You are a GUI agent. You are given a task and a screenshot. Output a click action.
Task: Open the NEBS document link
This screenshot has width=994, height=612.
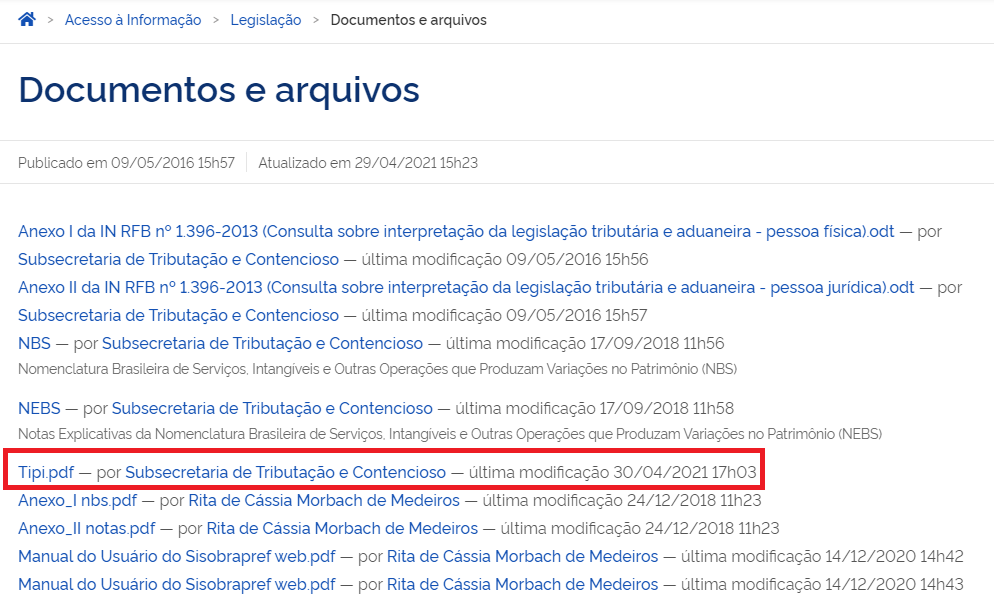point(39,408)
